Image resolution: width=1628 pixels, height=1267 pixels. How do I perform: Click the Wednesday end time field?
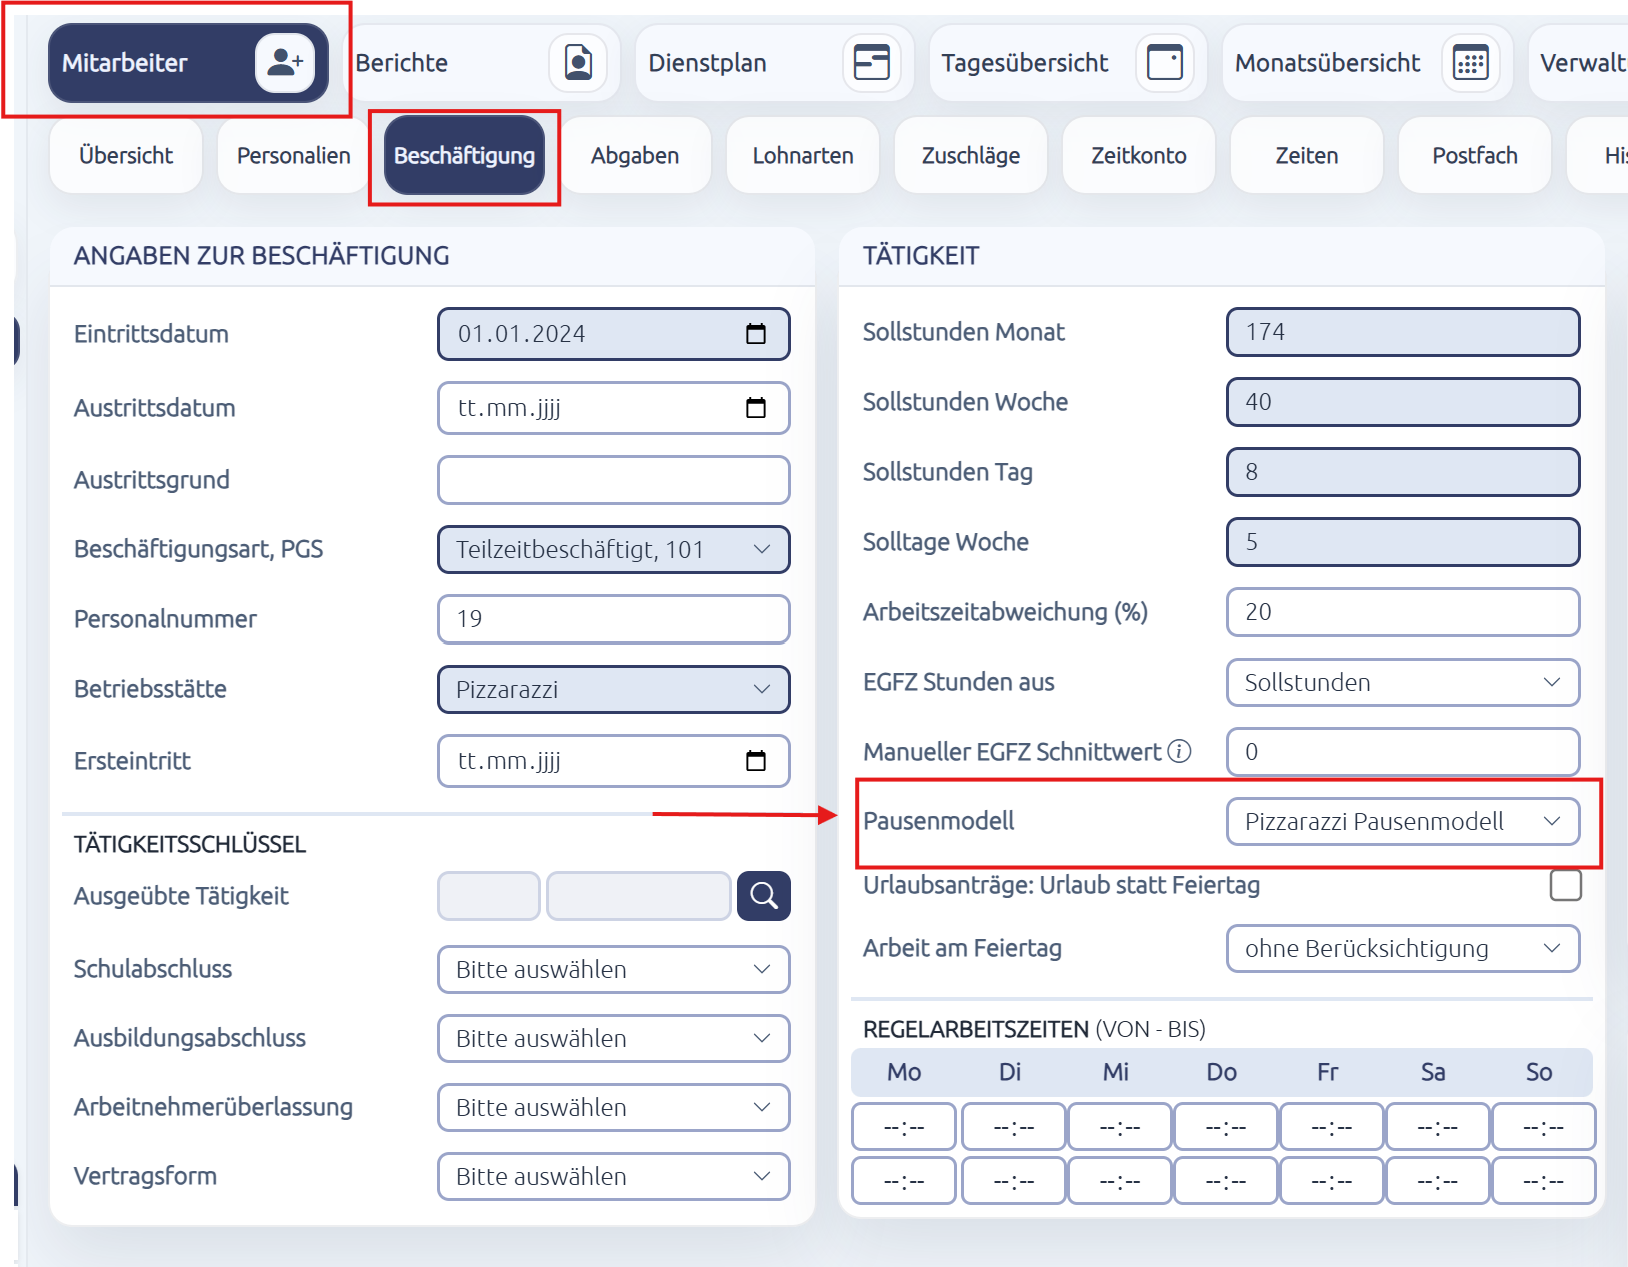click(x=1120, y=1181)
